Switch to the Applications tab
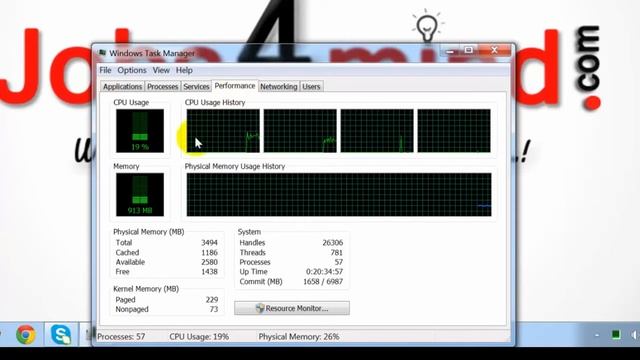 pyautogui.click(x=122, y=87)
